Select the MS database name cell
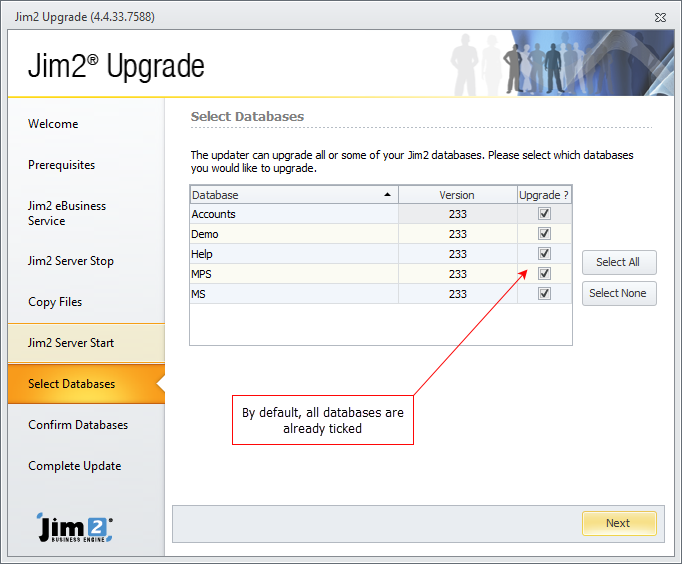This screenshot has height=564, width=682. [294, 294]
